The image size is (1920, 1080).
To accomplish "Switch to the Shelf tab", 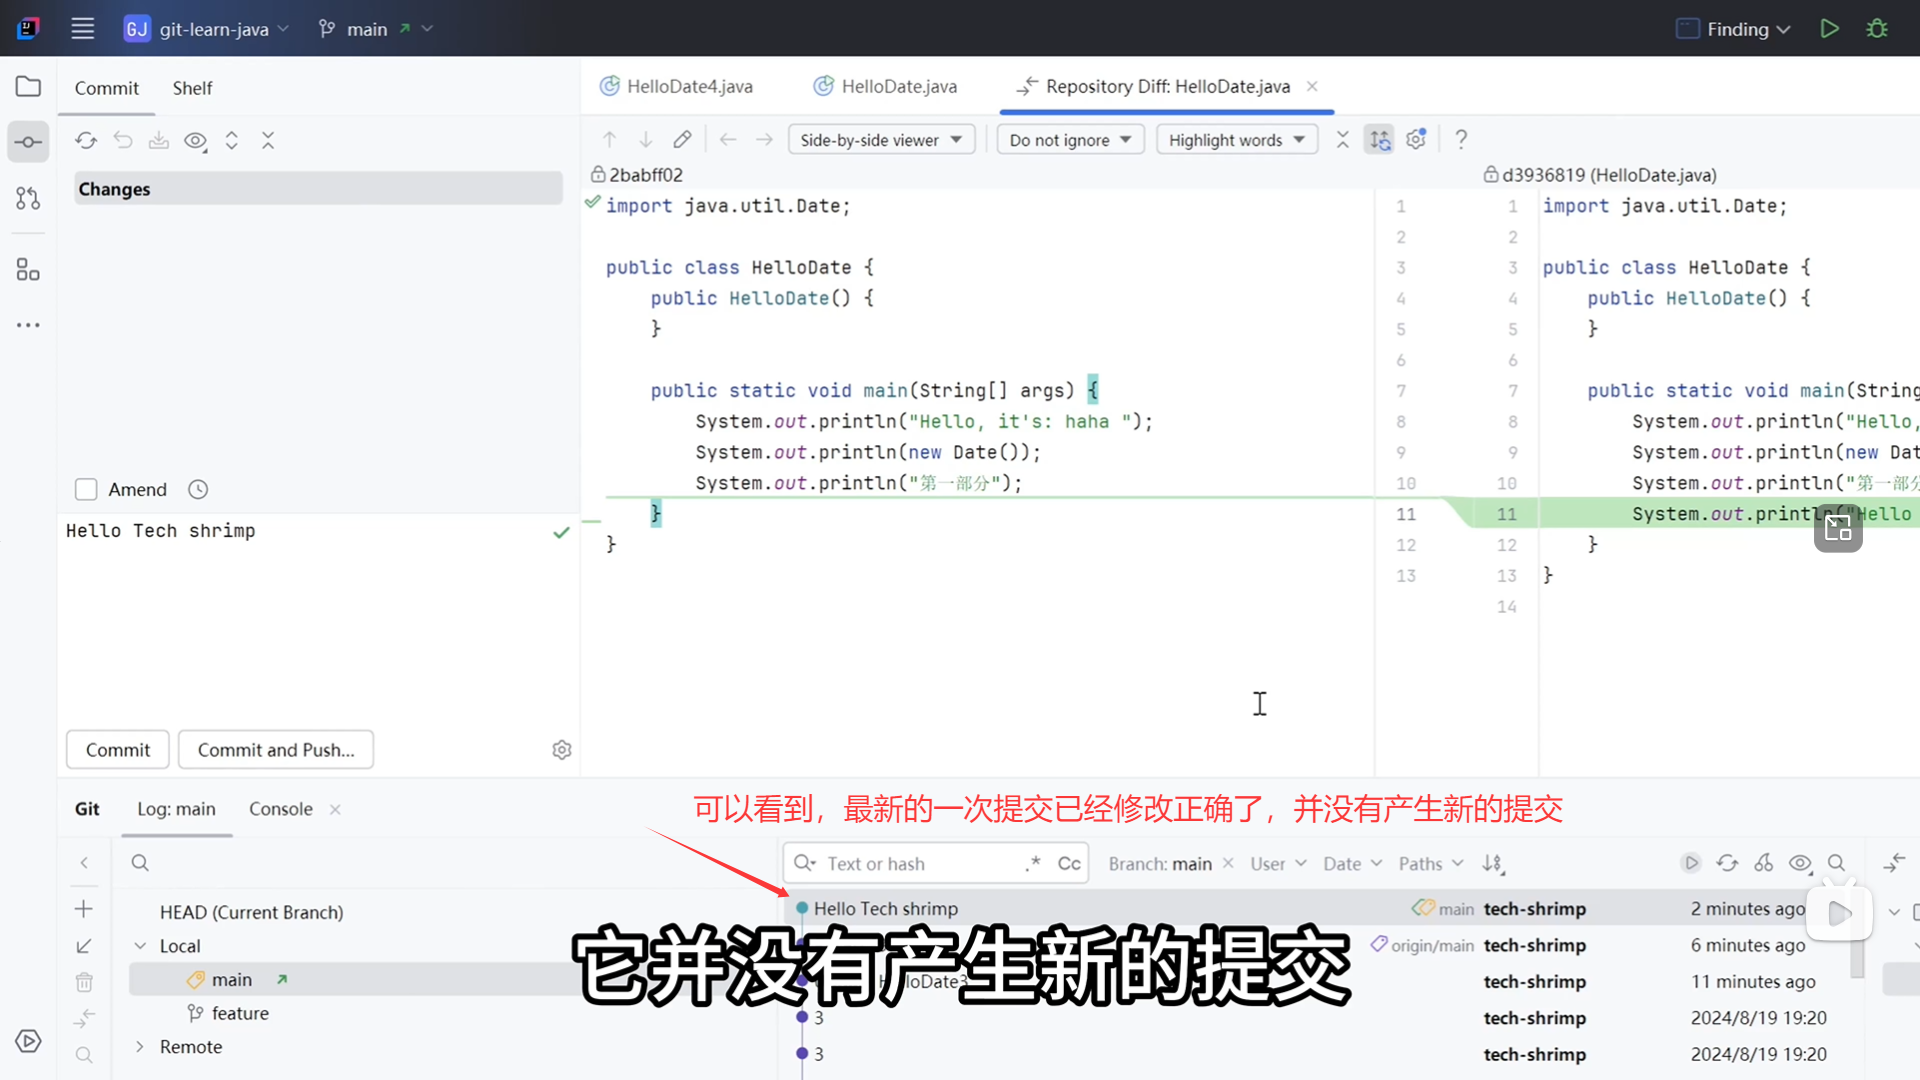I will coord(192,88).
